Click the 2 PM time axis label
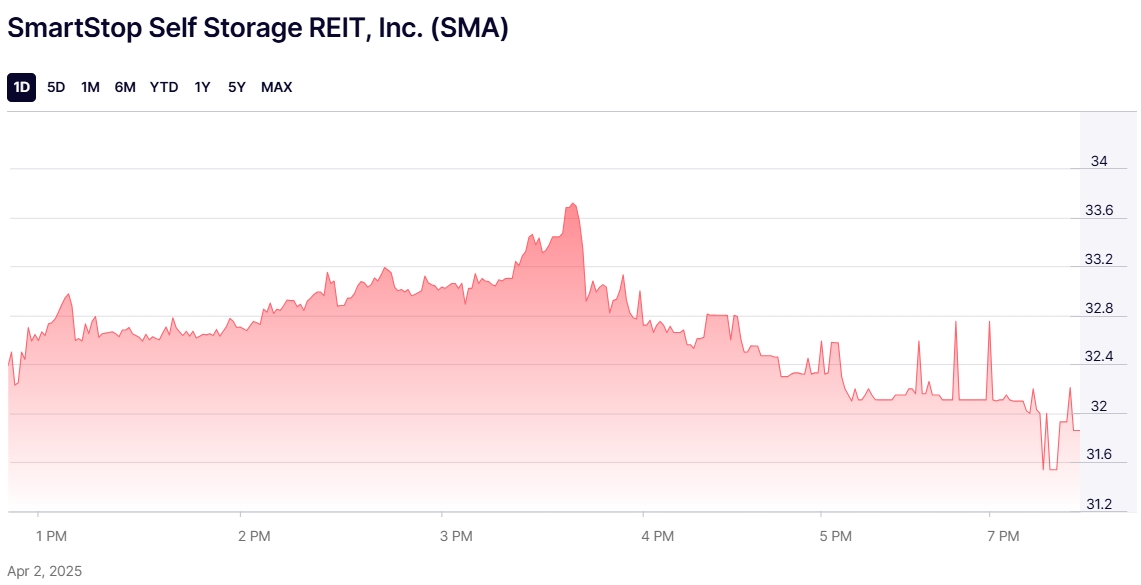Screen dimensions: 1141x585 pos(255,537)
